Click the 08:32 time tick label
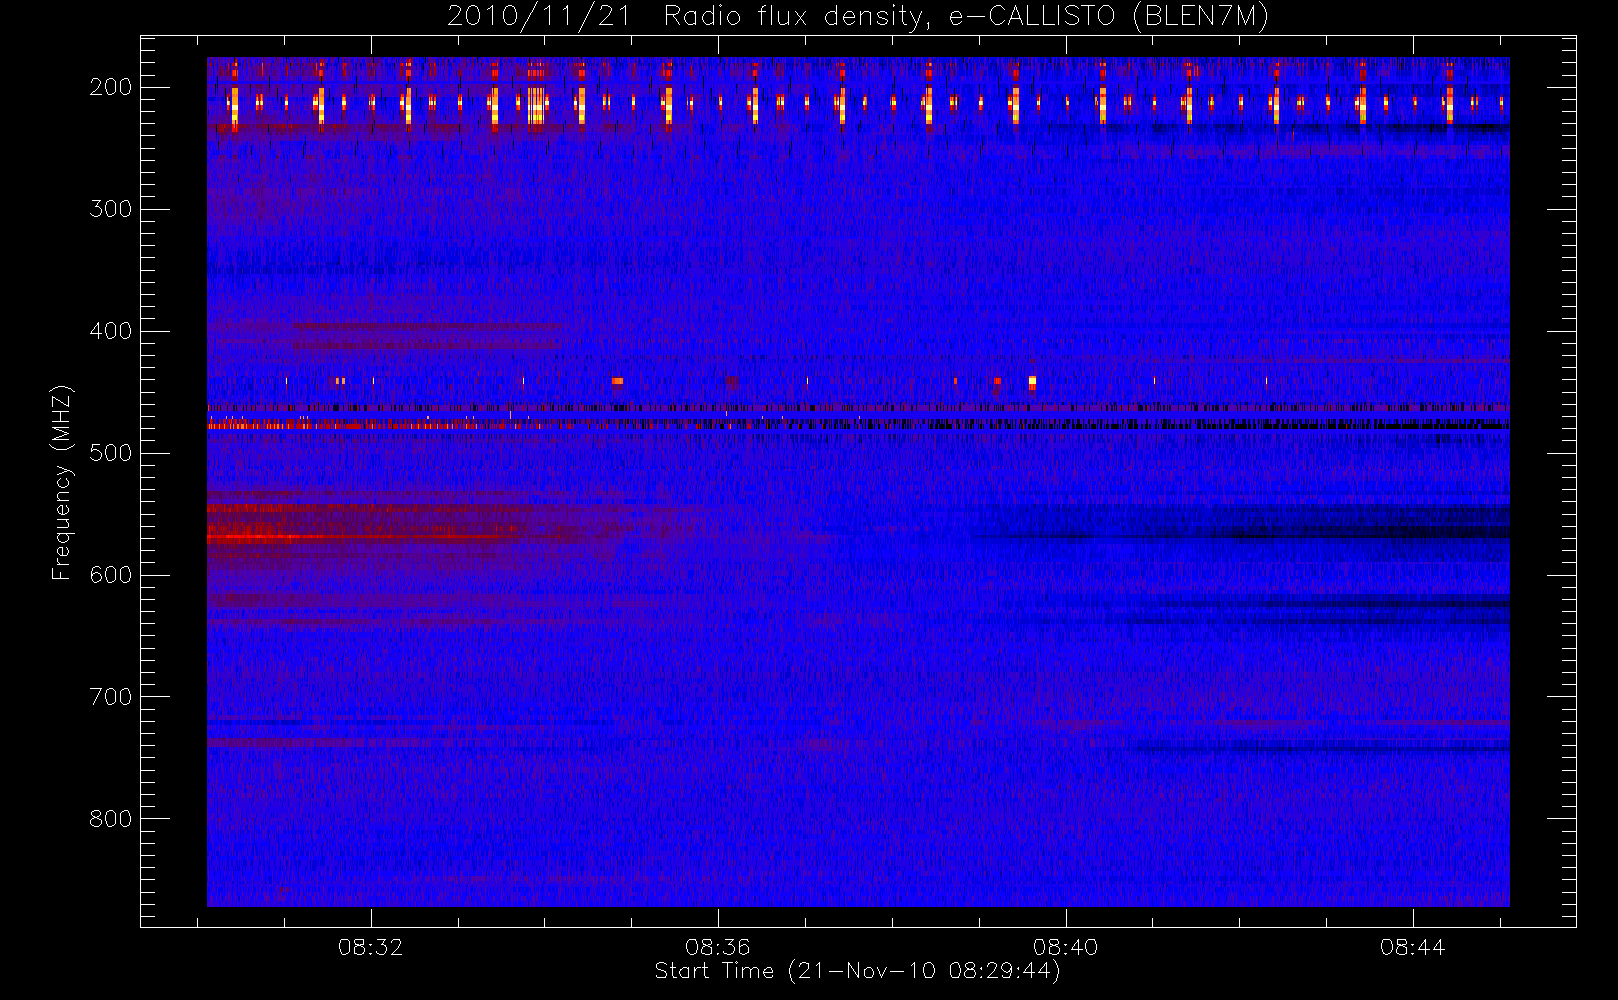Image resolution: width=1618 pixels, height=1000 pixels. coord(370,947)
